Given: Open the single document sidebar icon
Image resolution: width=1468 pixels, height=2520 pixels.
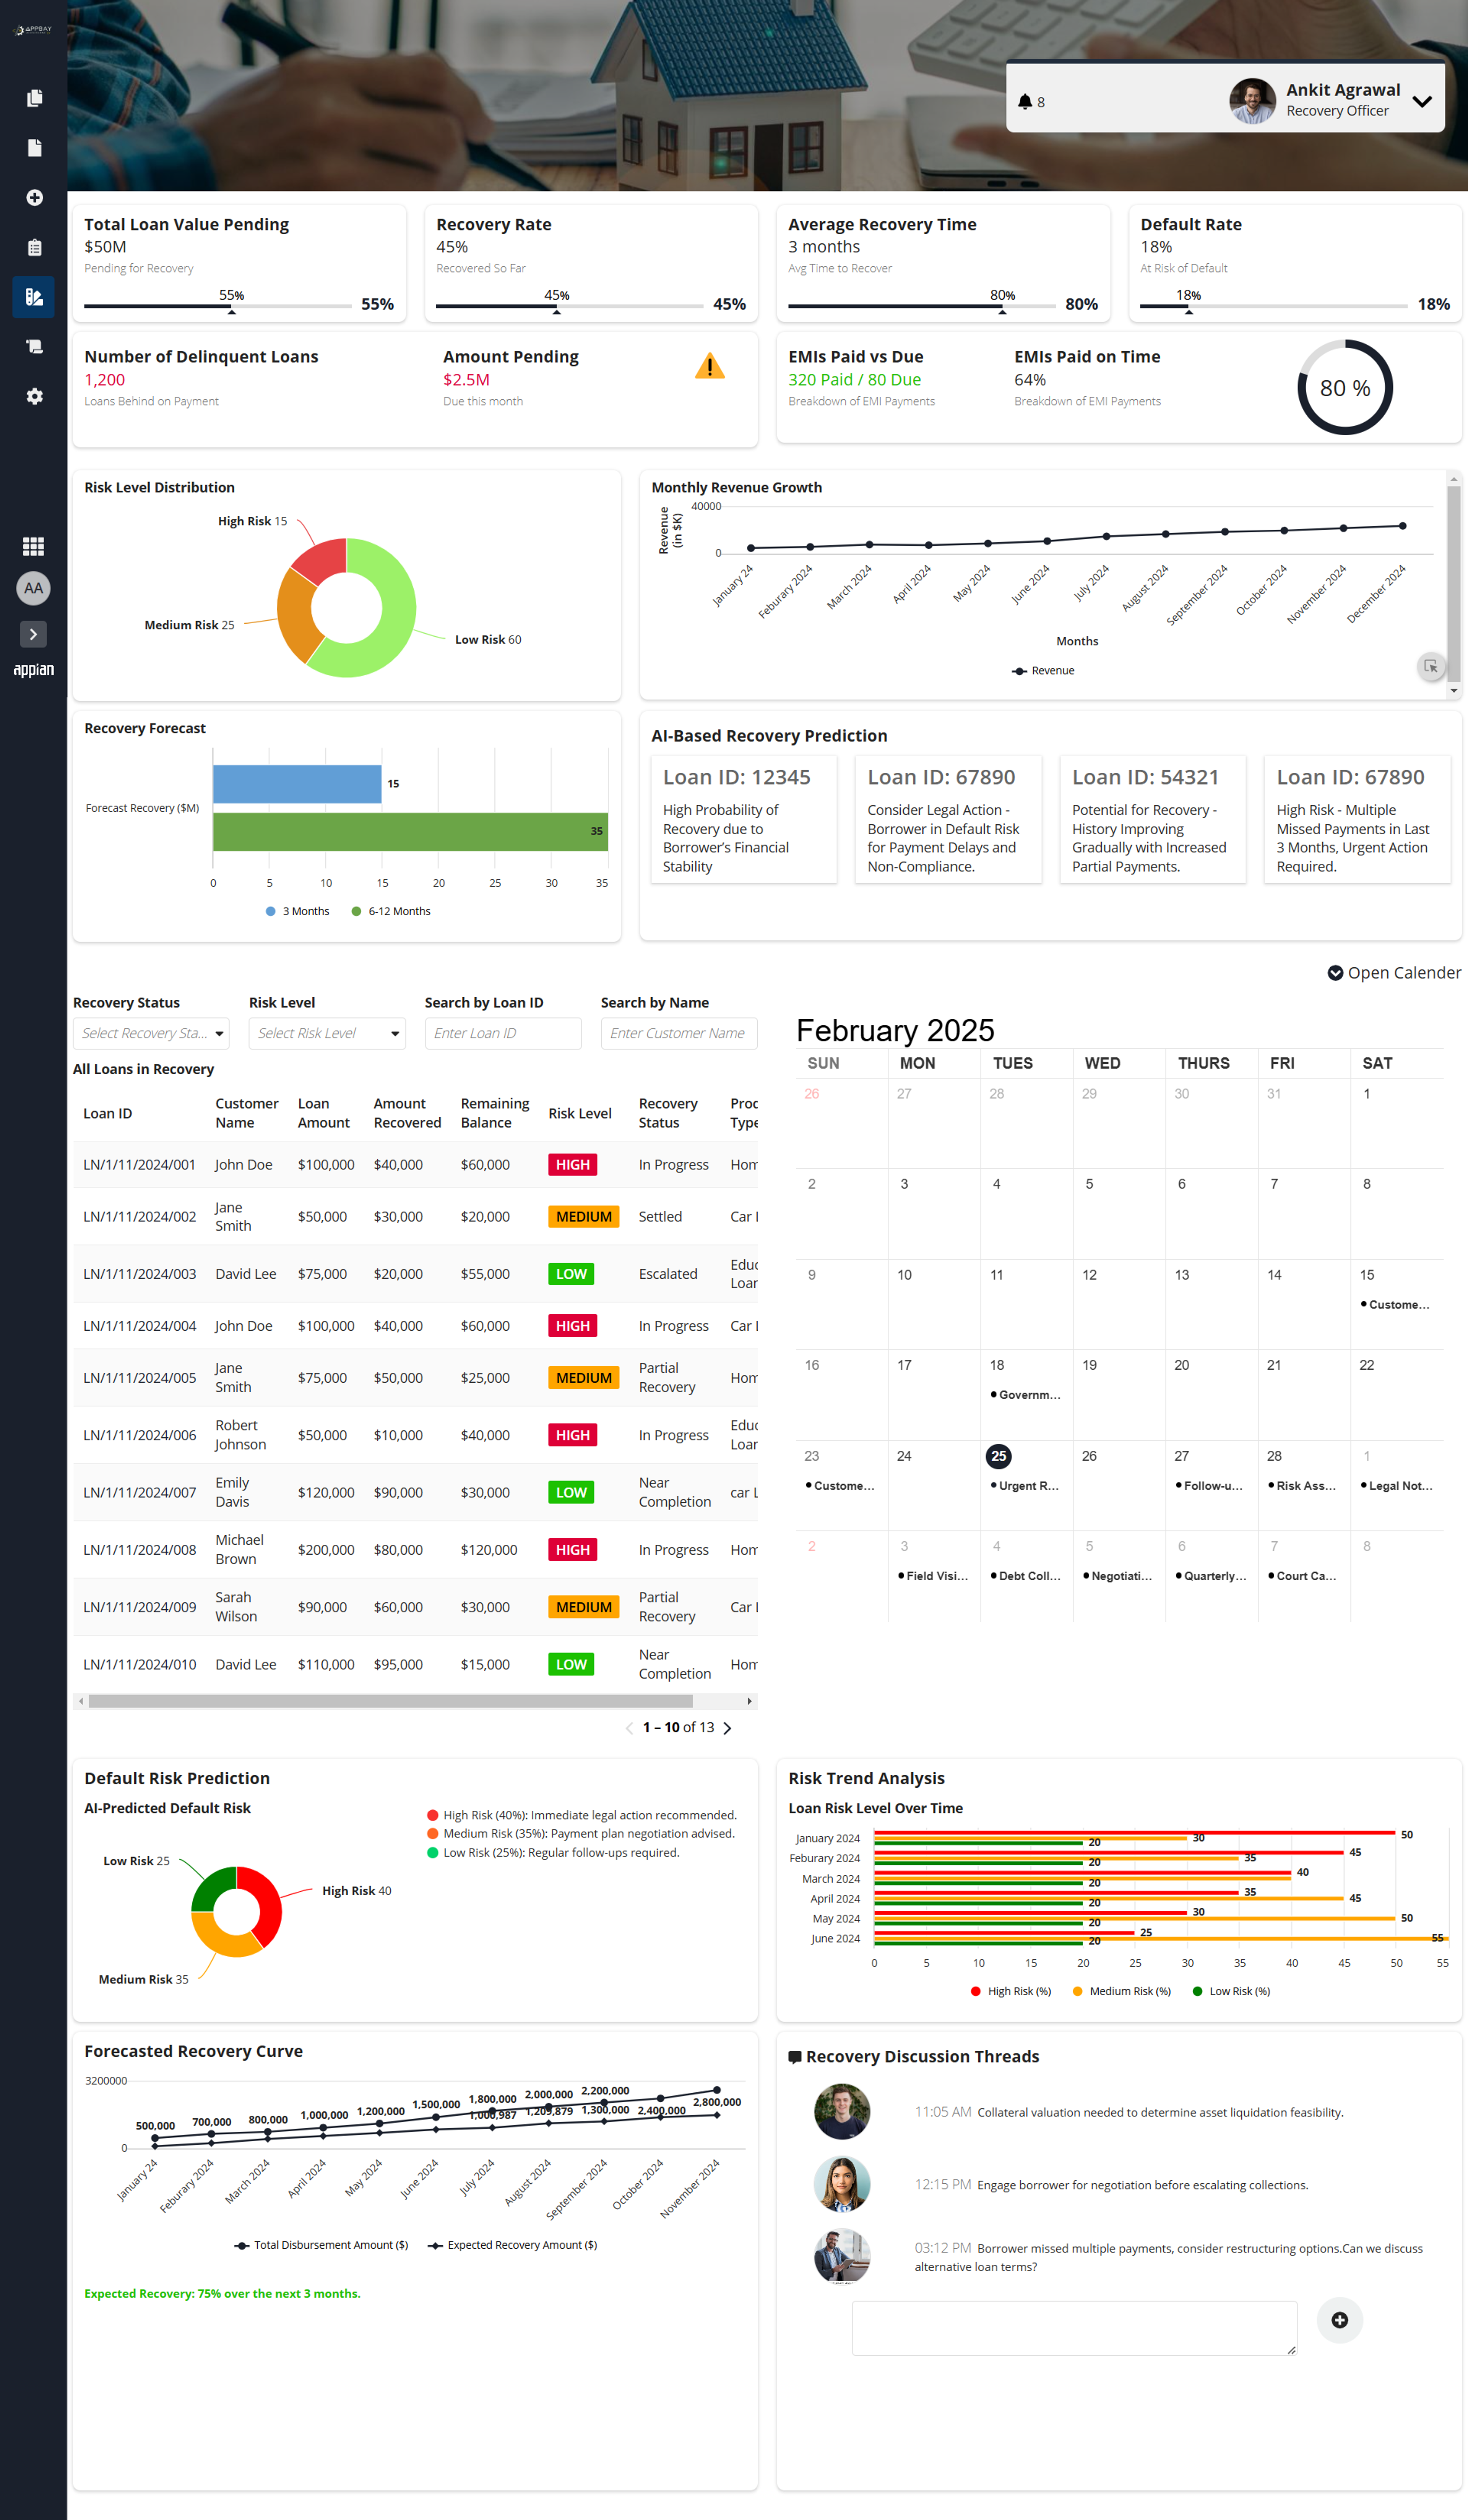Looking at the screenshot, I should pyautogui.click(x=34, y=148).
